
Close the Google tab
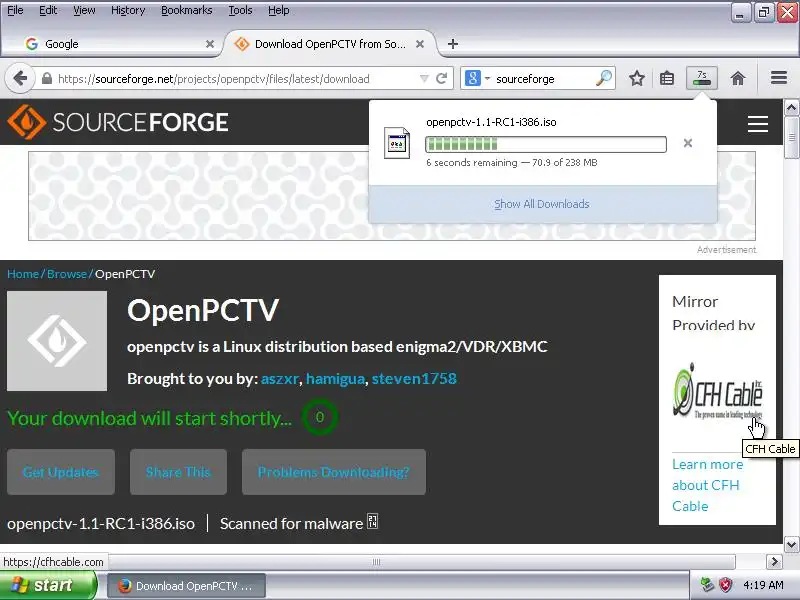coord(210,44)
